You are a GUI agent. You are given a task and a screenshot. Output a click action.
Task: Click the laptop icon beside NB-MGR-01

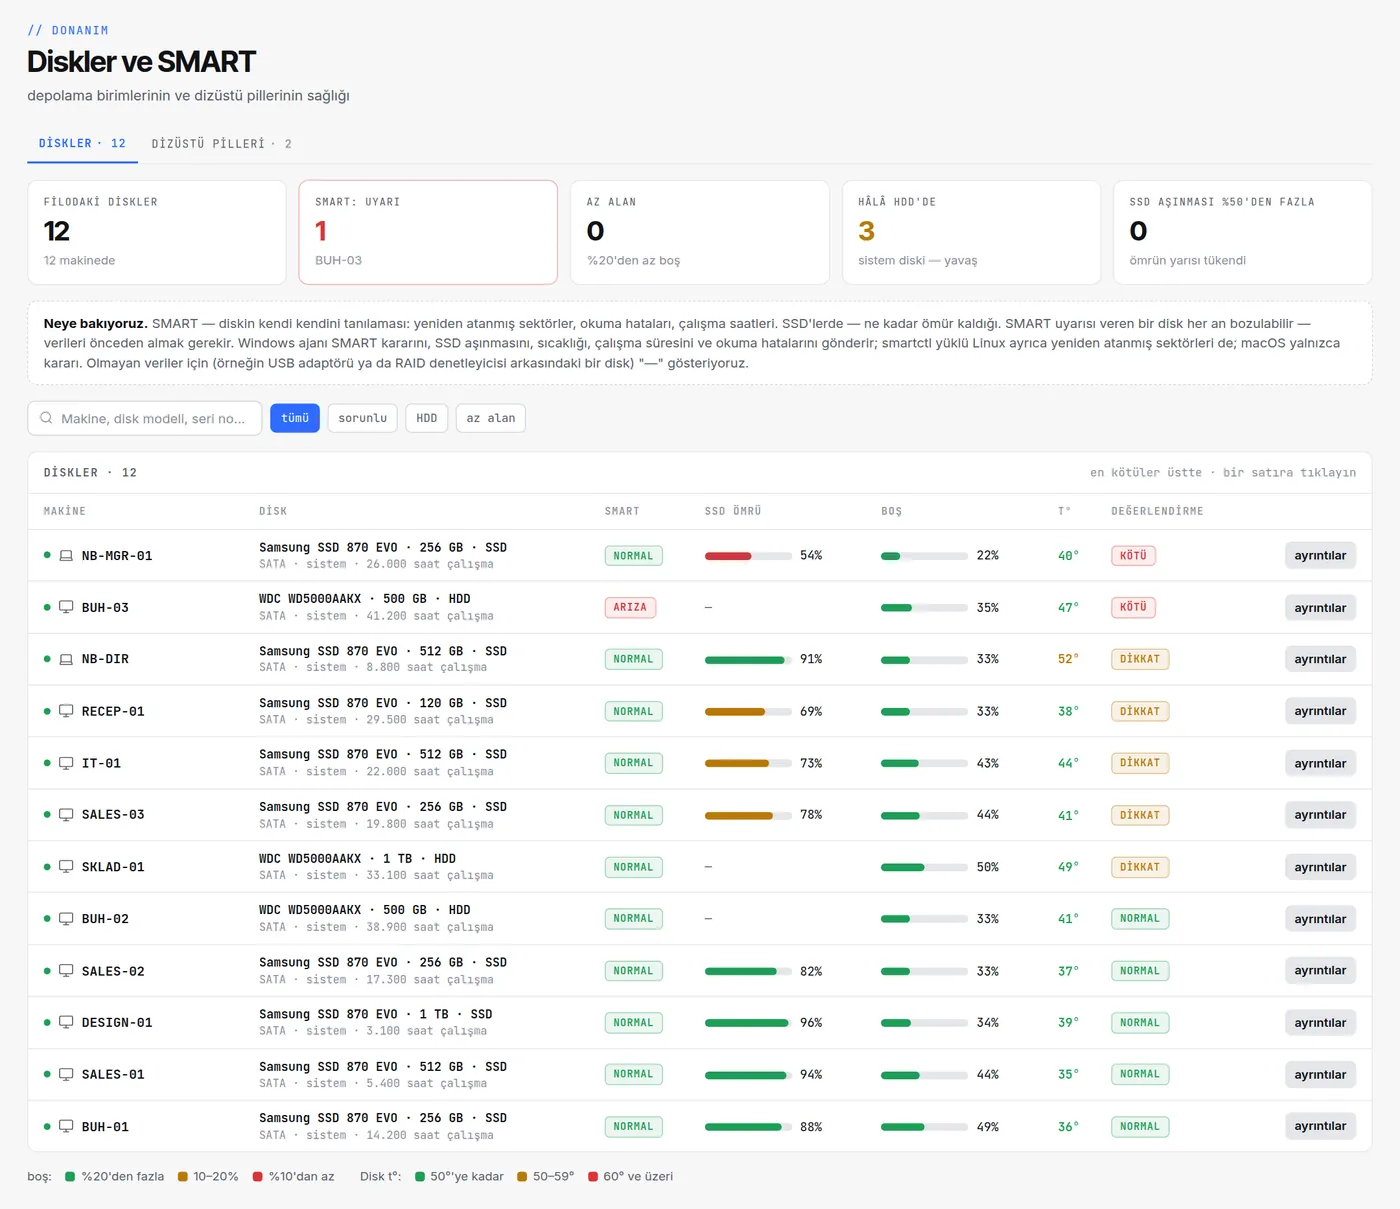[x=66, y=556]
